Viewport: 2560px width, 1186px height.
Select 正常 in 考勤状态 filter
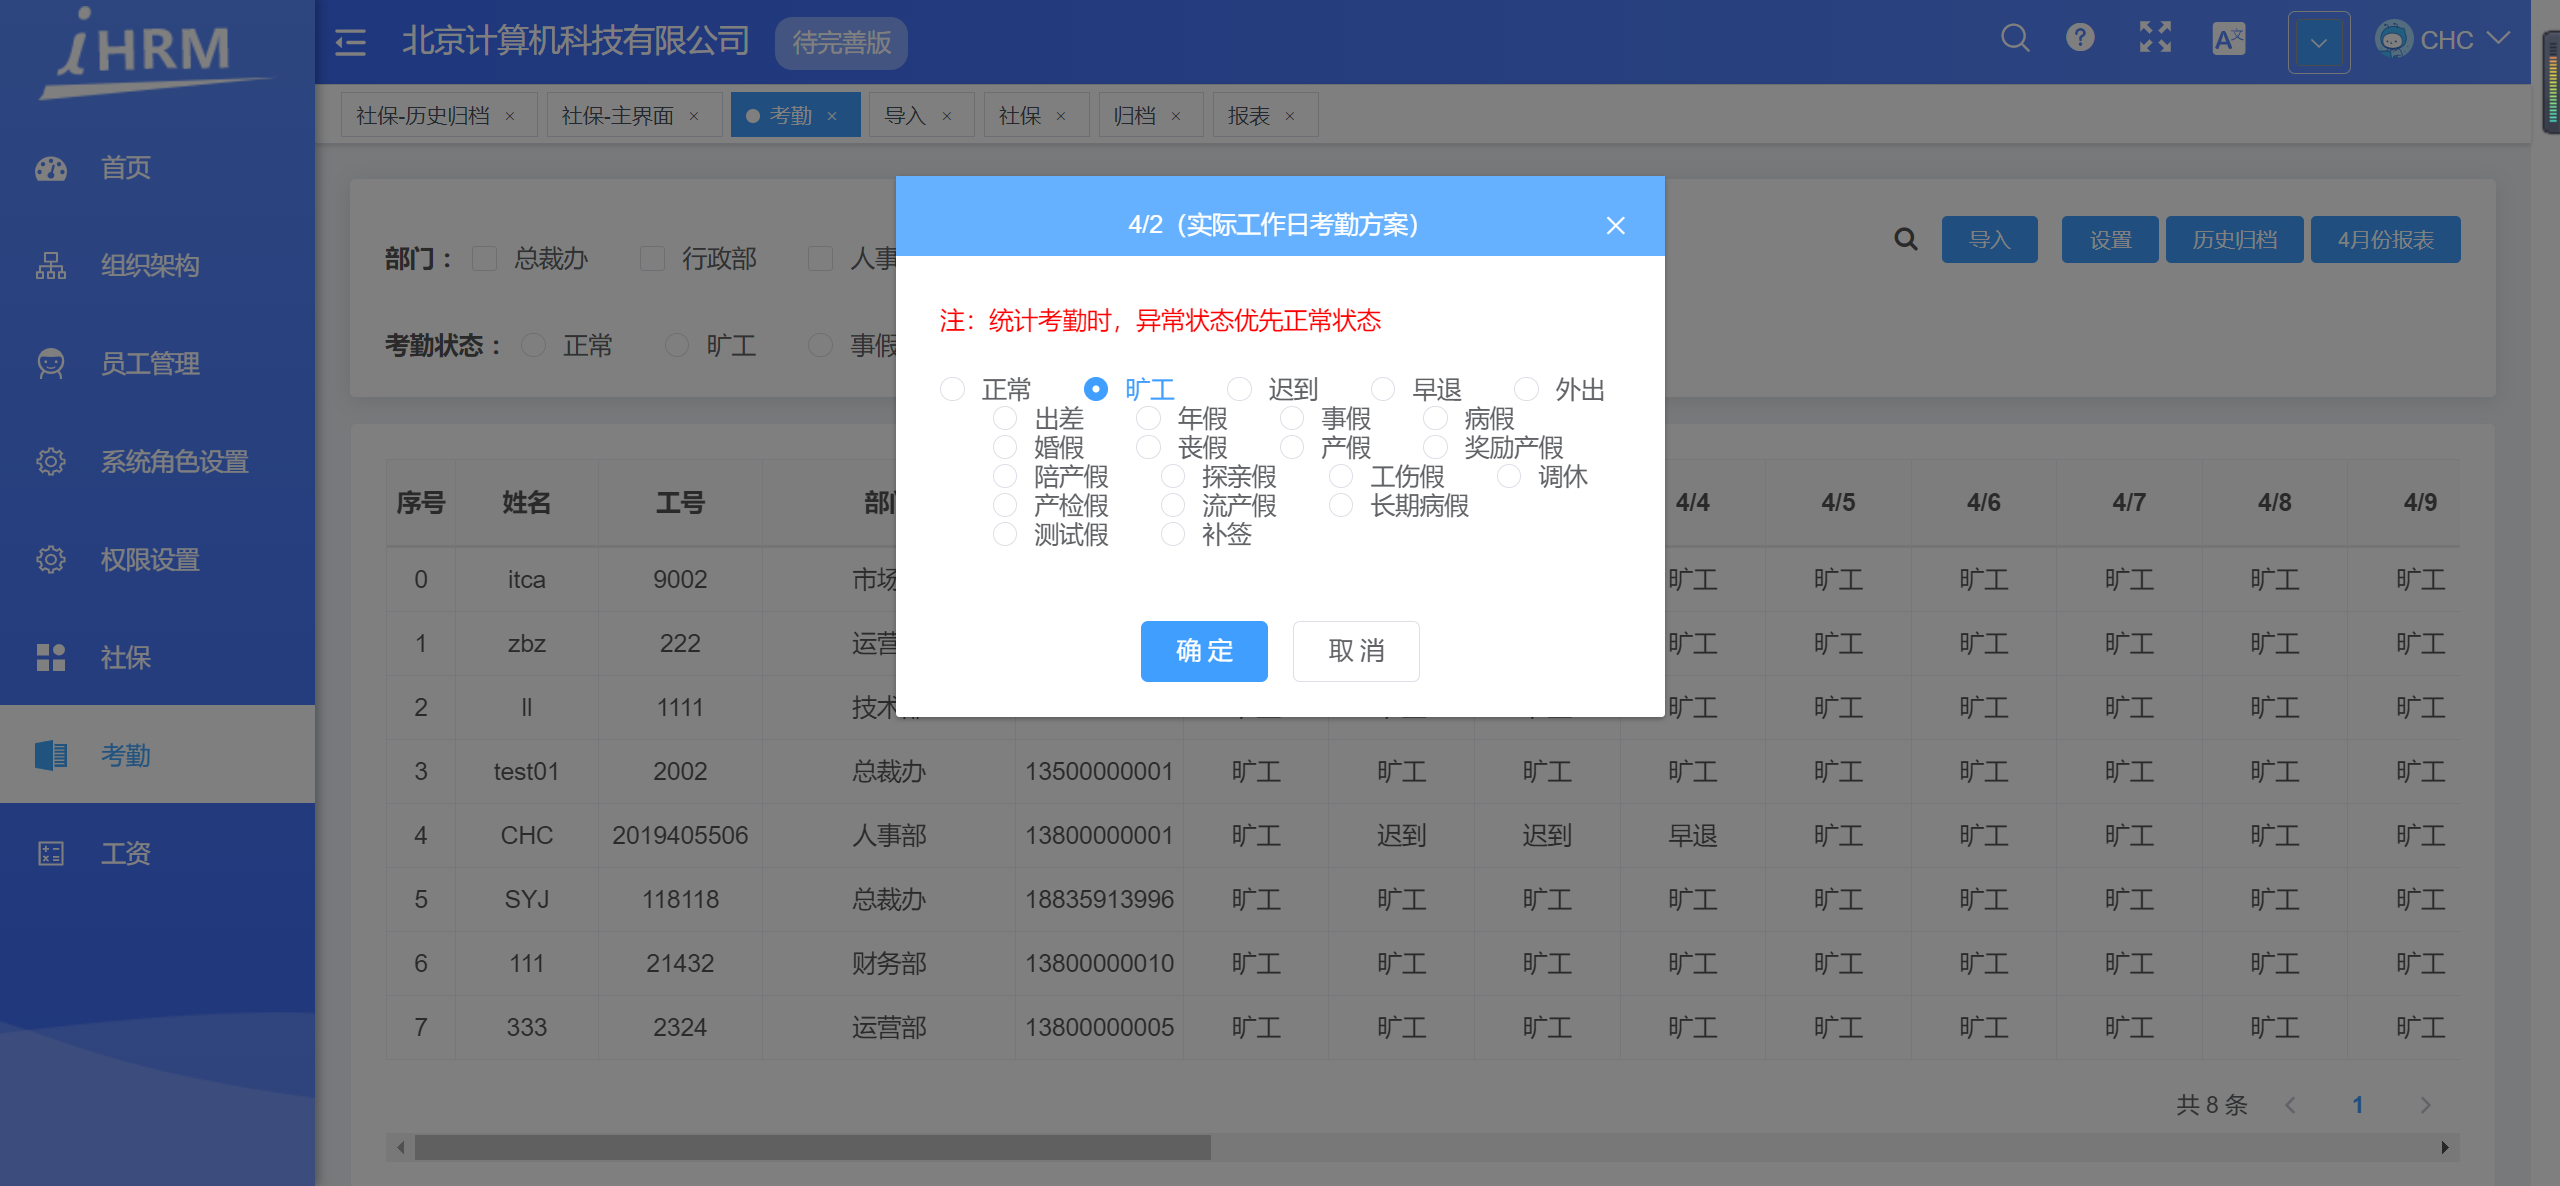534,345
